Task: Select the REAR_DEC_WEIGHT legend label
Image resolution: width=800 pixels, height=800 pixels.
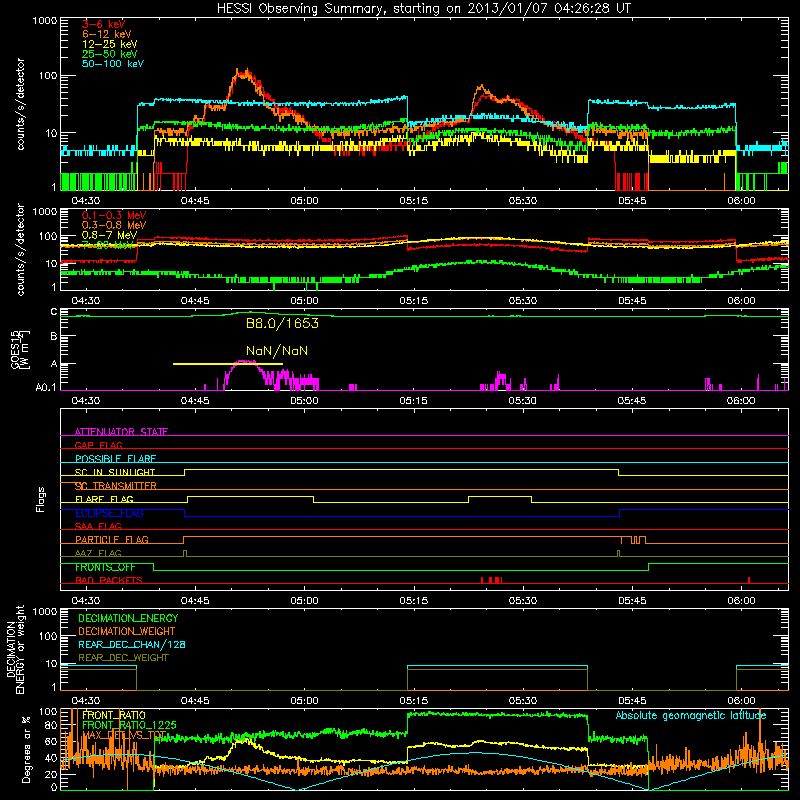Action: pos(123,658)
